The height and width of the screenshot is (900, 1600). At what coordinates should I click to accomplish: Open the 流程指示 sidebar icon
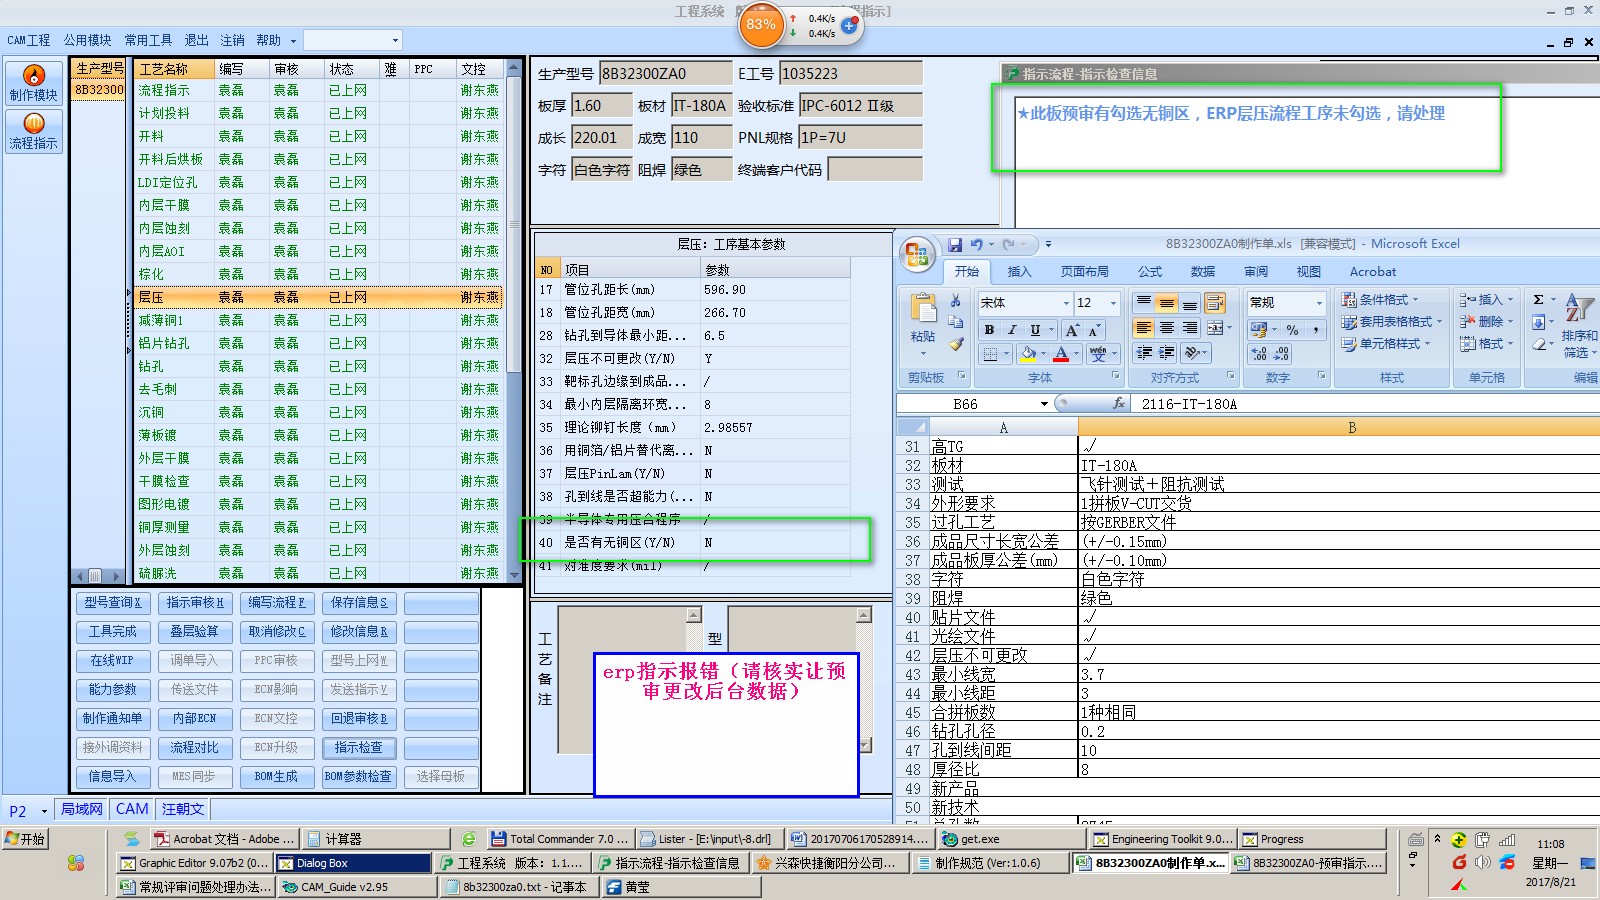[33, 131]
